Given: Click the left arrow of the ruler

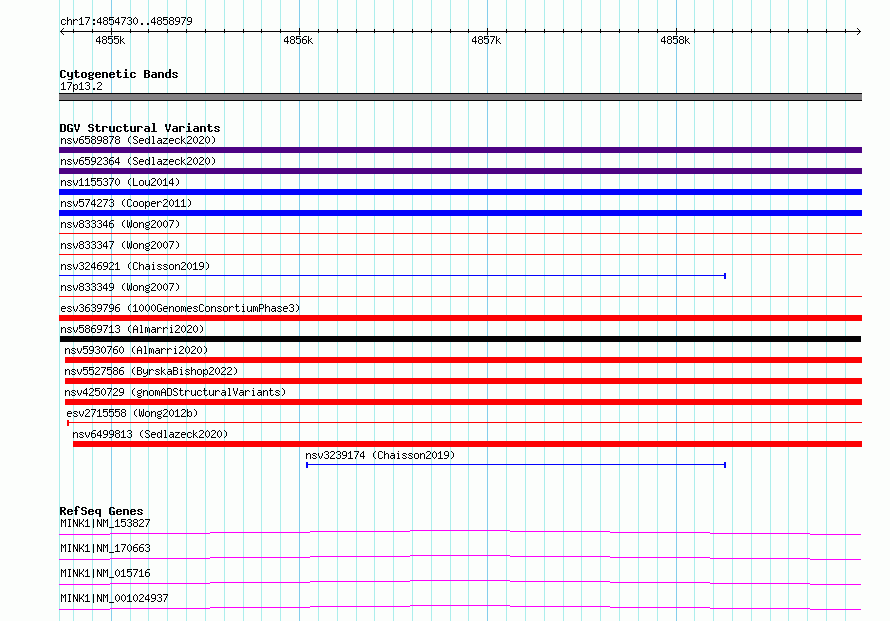Looking at the screenshot, I should pyautogui.click(x=62, y=31).
